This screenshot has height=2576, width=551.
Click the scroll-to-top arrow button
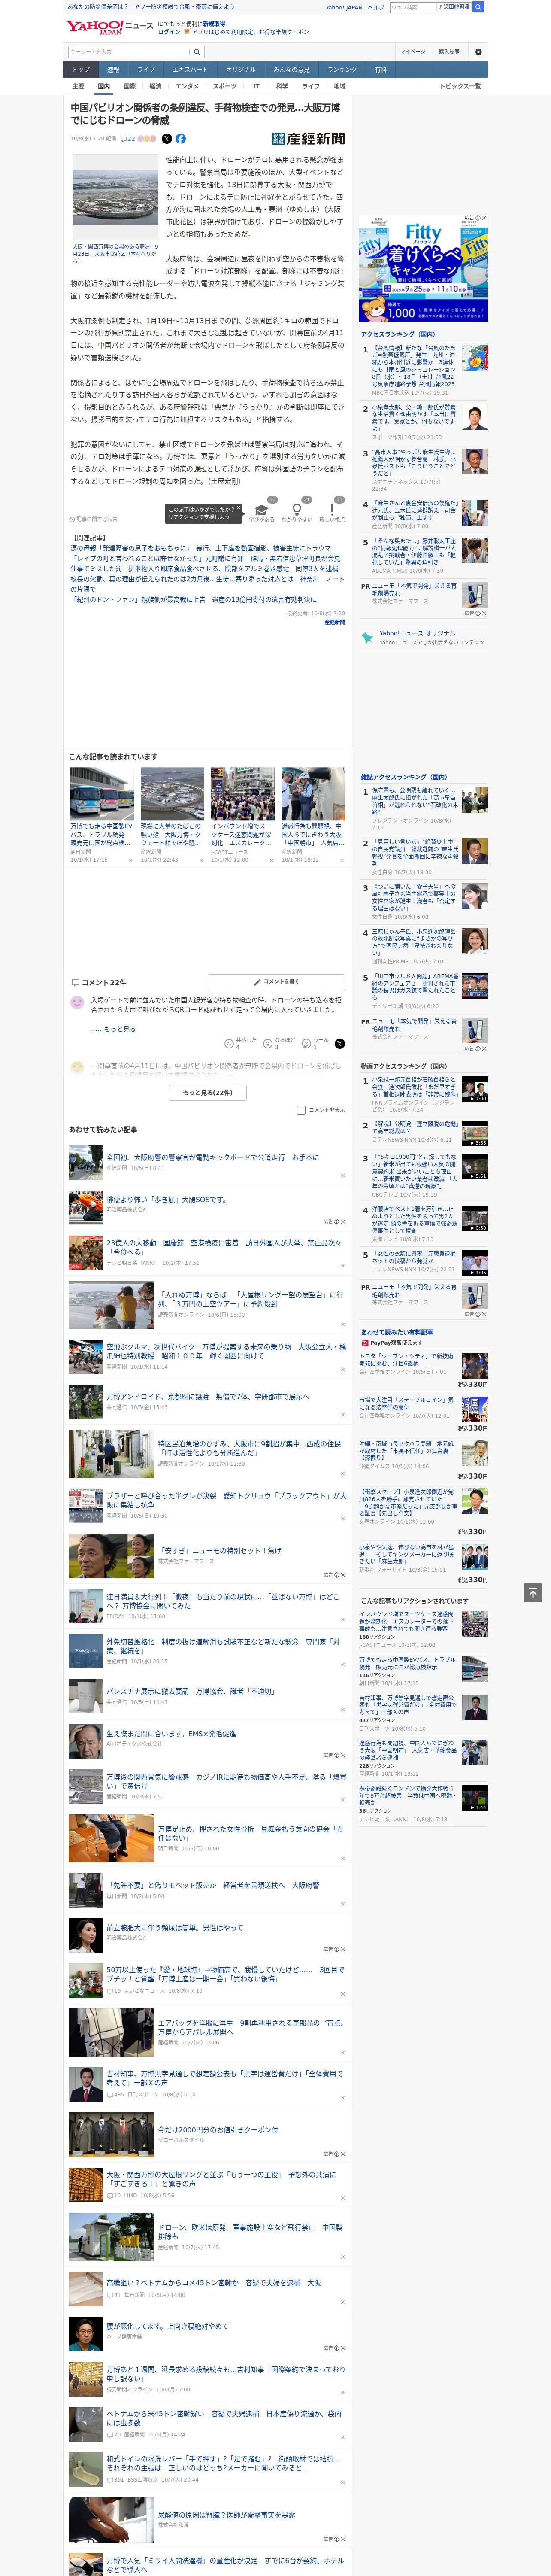pyautogui.click(x=533, y=1592)
